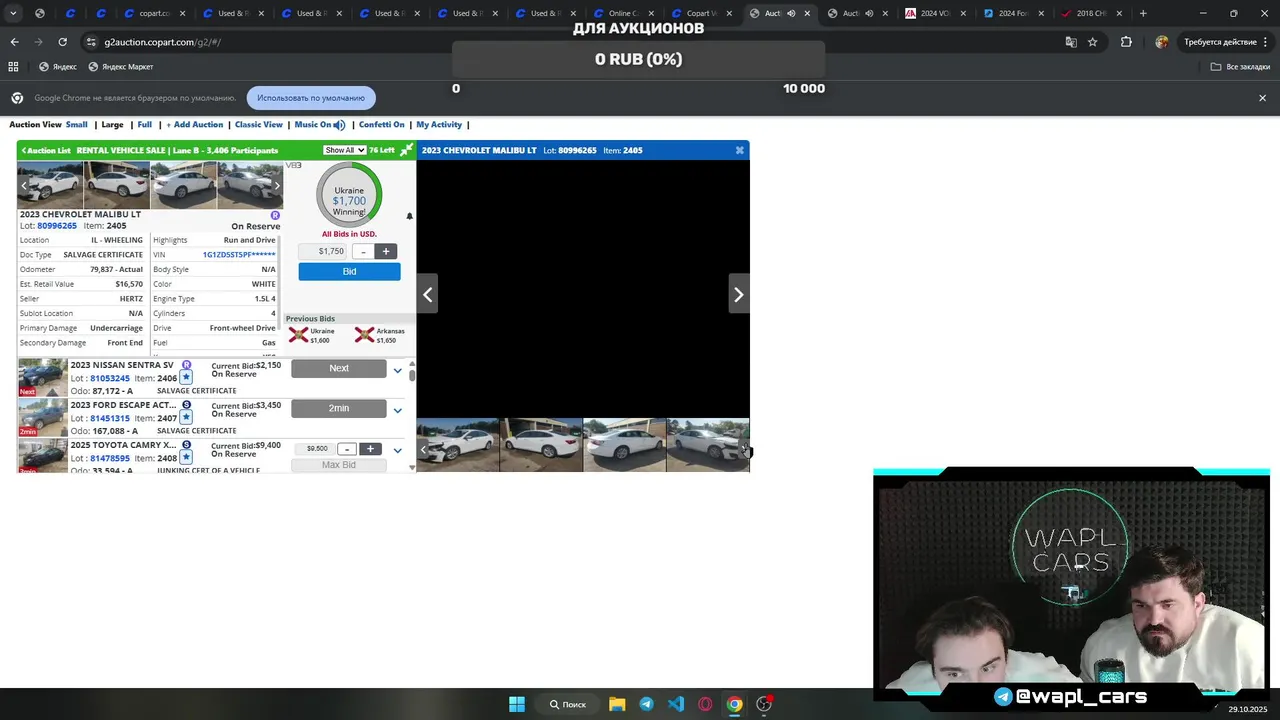The height and width of the screenshot is (720, 1280).
Task: Open lot number 80996265 link
Action: pos(57,226)
